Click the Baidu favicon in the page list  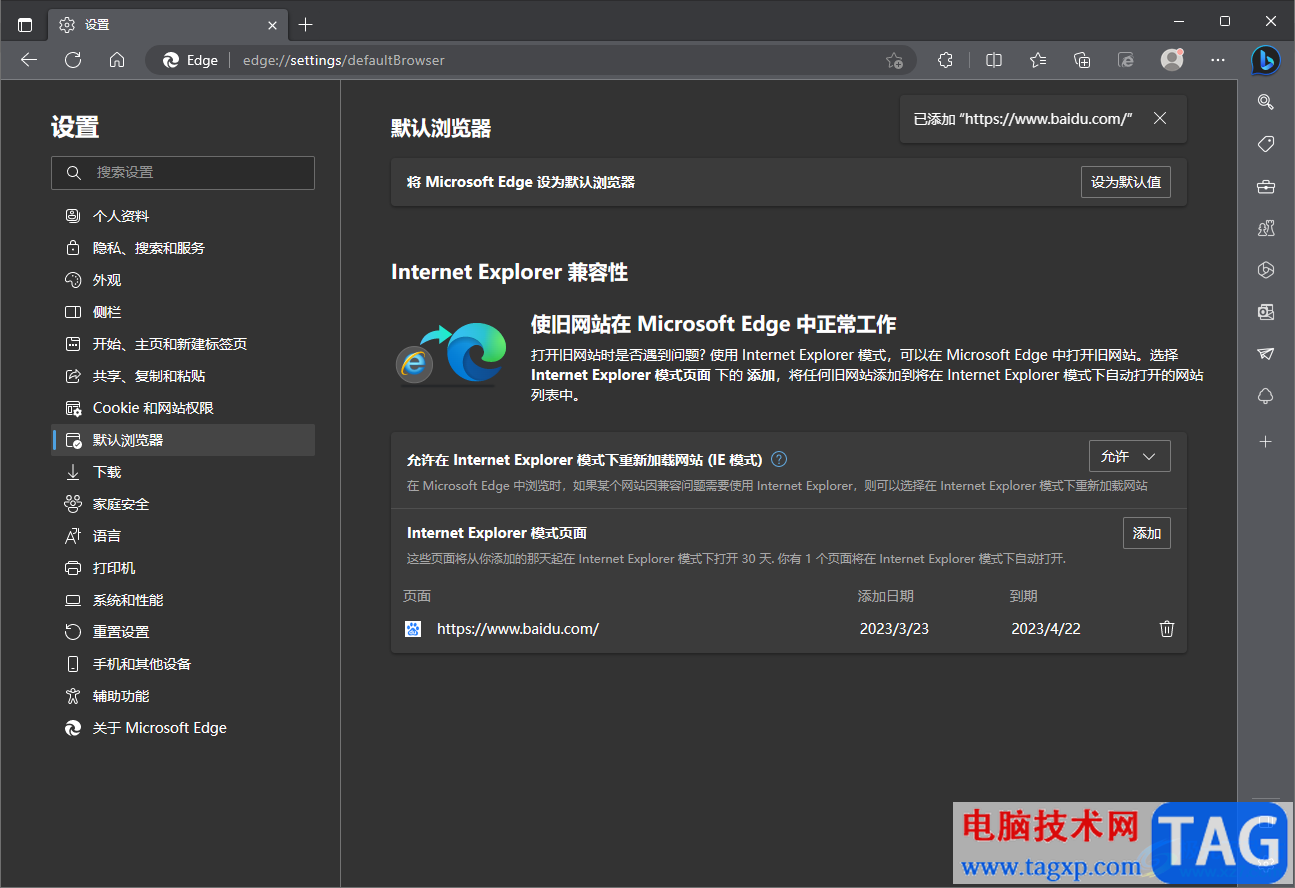(413, 629)
